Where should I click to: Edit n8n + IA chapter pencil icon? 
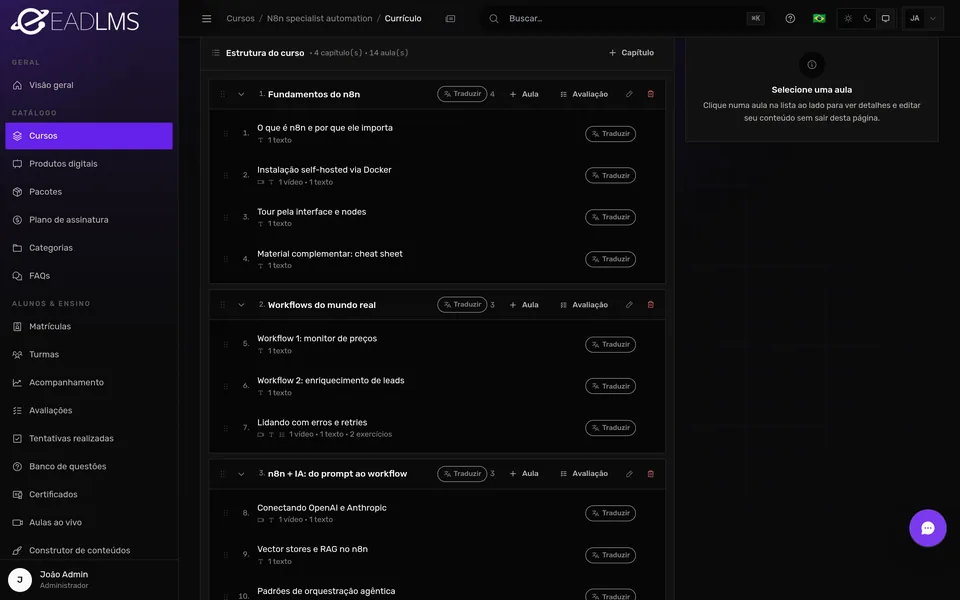point(629,474)
